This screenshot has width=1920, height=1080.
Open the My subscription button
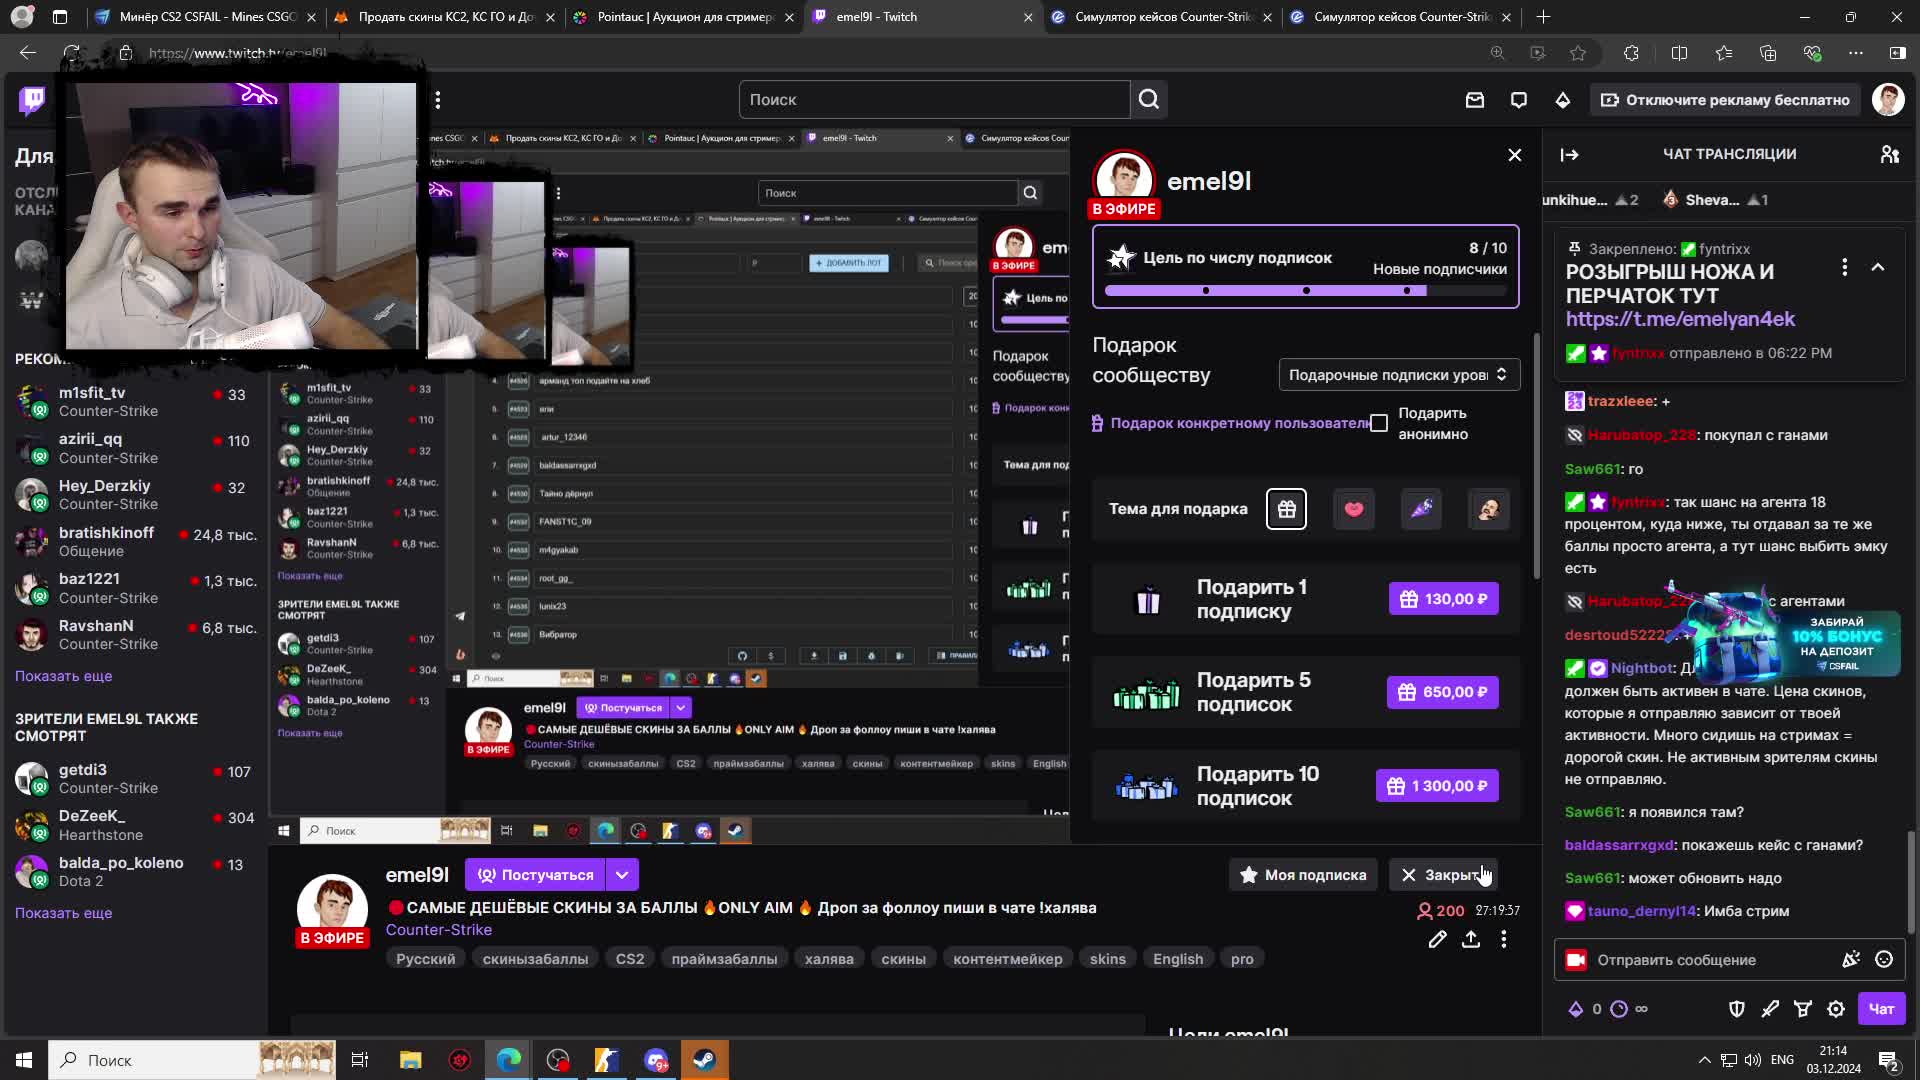coord(1303,875)
